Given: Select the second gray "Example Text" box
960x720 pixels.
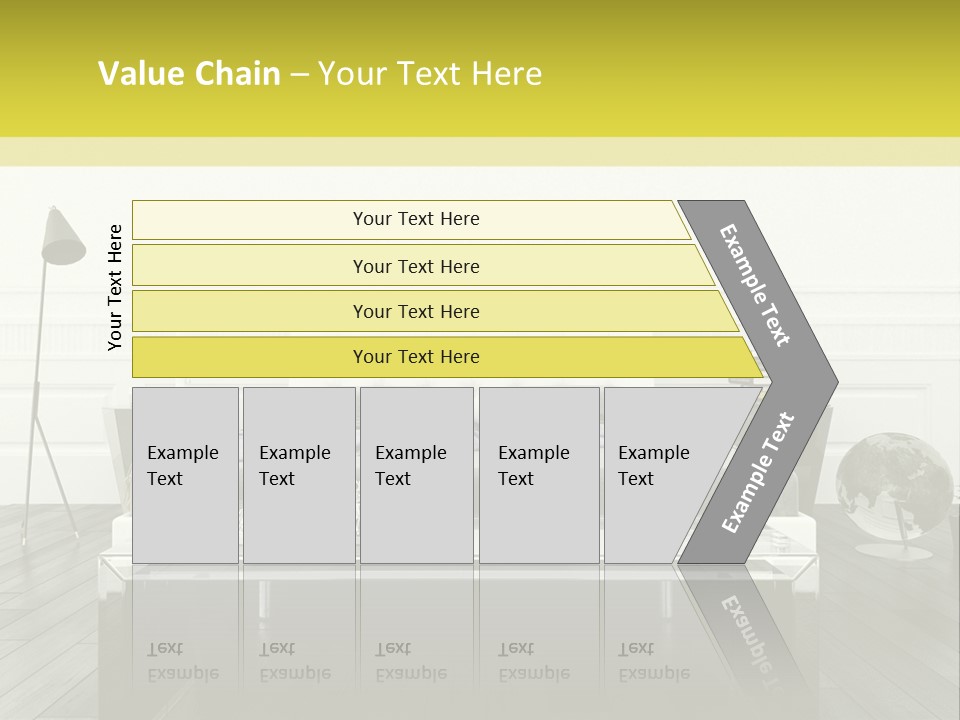Looking at the screenshot, I should tap(298, 474).
